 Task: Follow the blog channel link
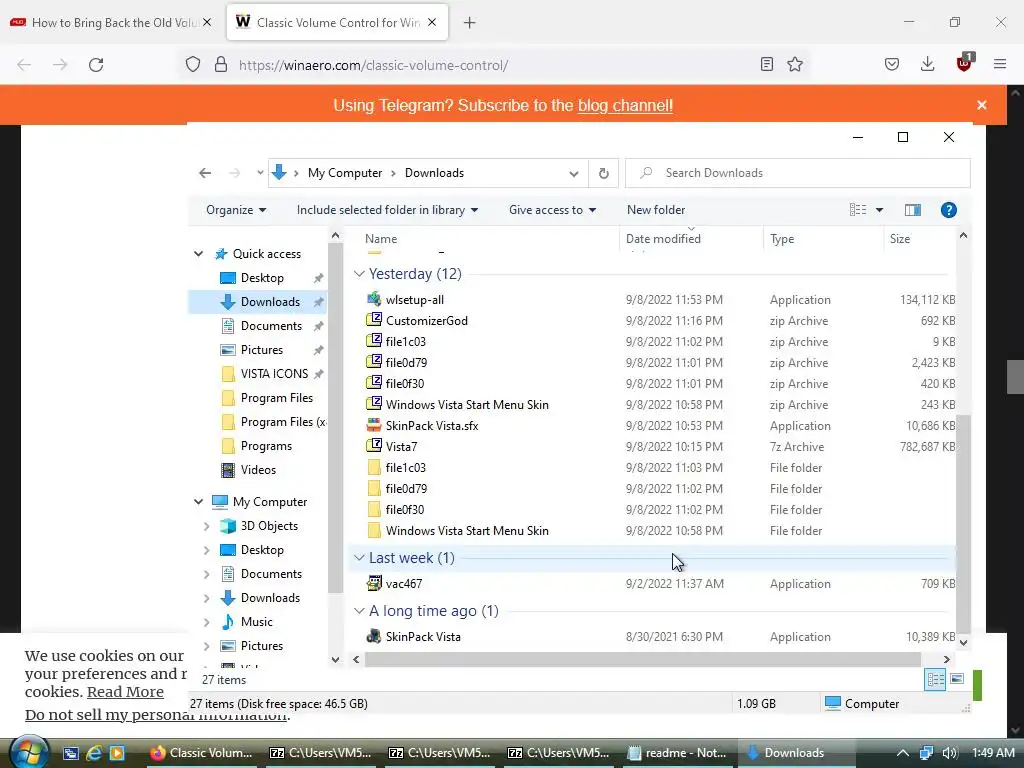[x=625, y=105]
